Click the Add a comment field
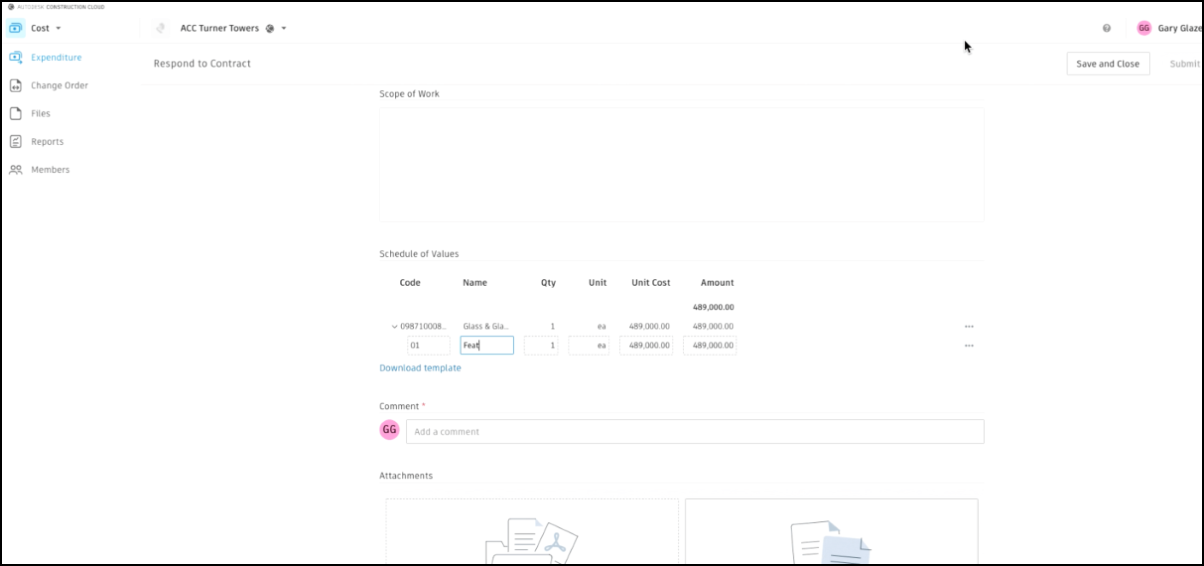1204x566 pixels. [x=695, y=431]
